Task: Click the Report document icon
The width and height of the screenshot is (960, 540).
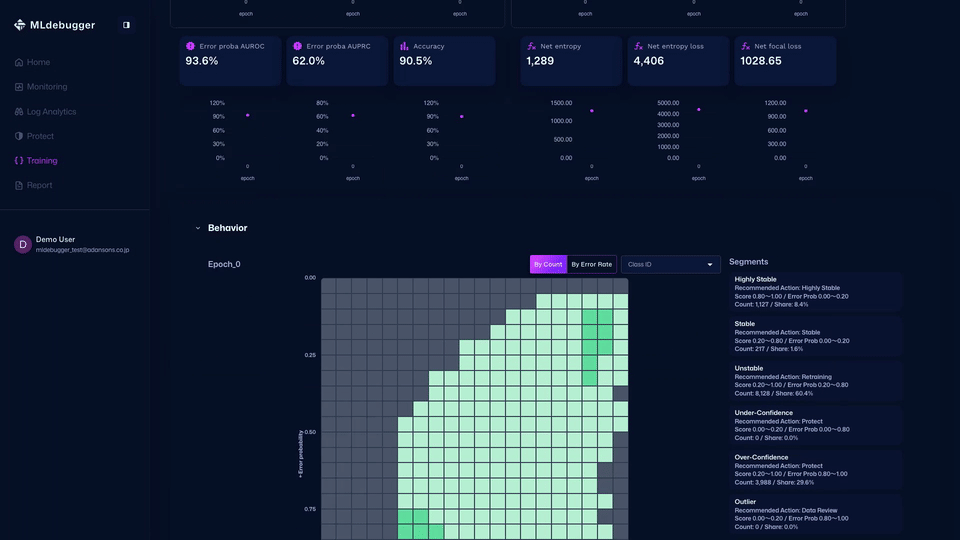Action: (19, 185)
